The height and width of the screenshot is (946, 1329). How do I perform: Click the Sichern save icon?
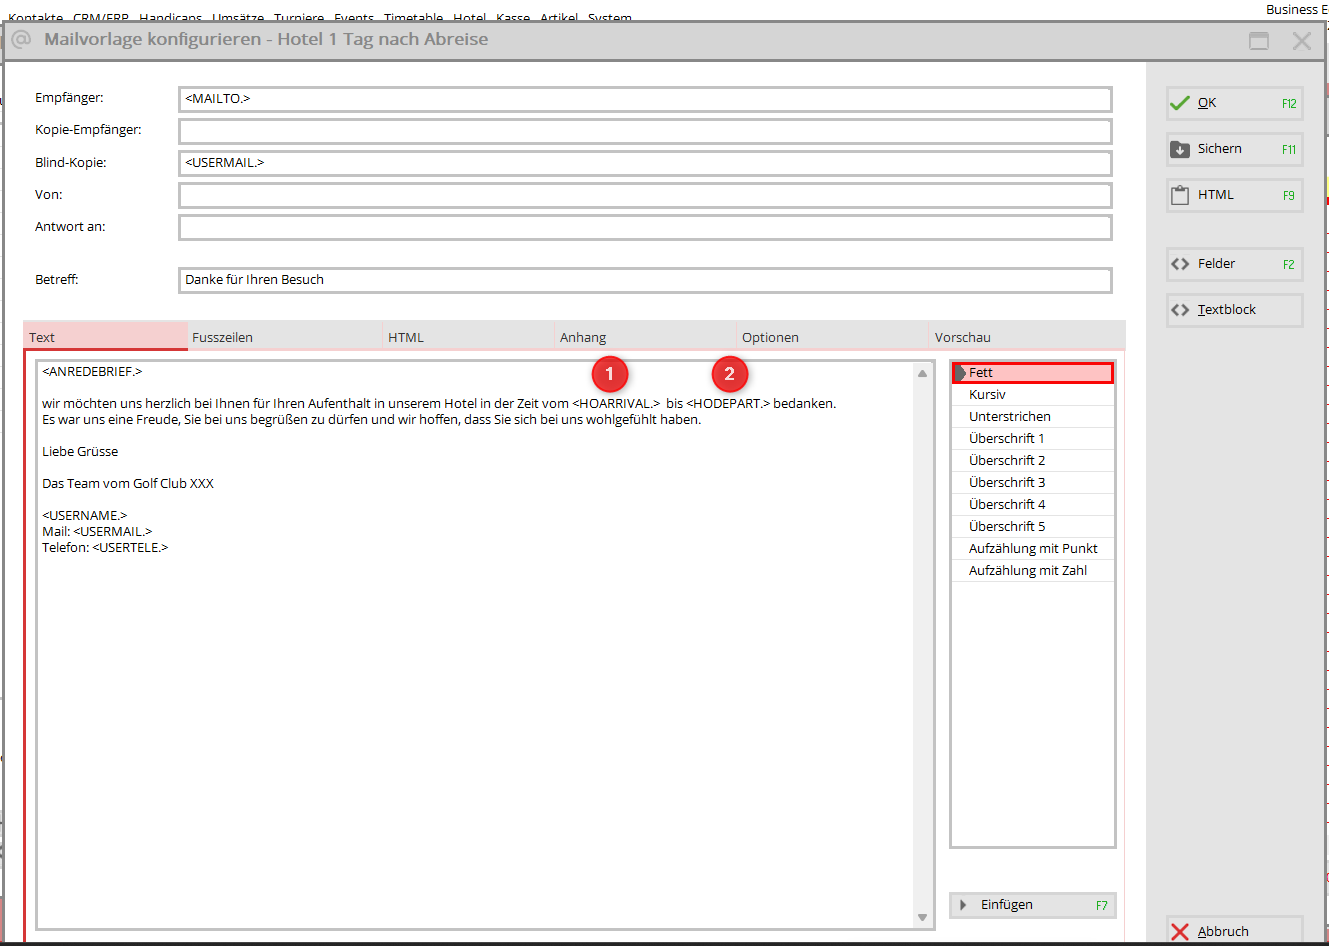(1180, 149)
